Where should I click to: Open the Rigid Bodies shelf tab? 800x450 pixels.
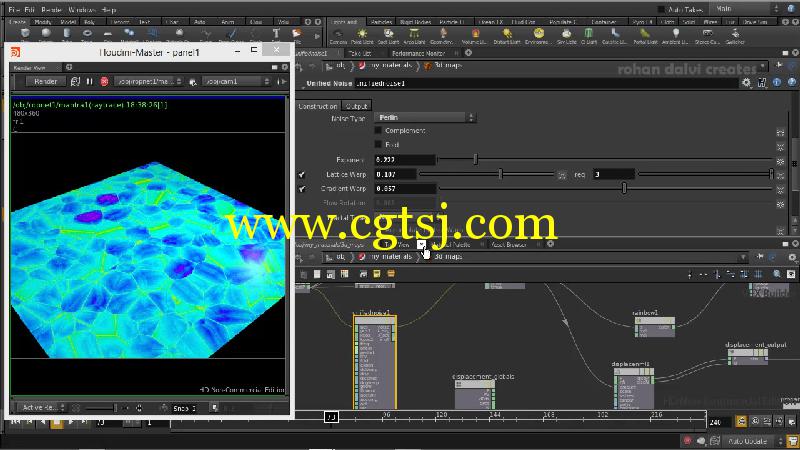(x=415, y=22)
